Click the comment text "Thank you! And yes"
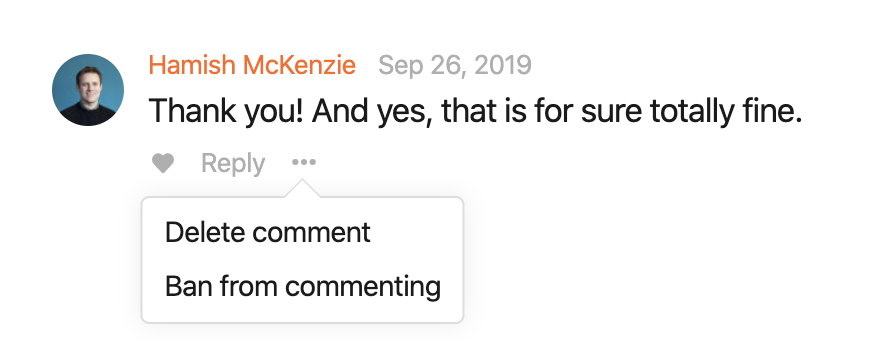The height and width of the screenshot is (364, 892). pos(286,111)
